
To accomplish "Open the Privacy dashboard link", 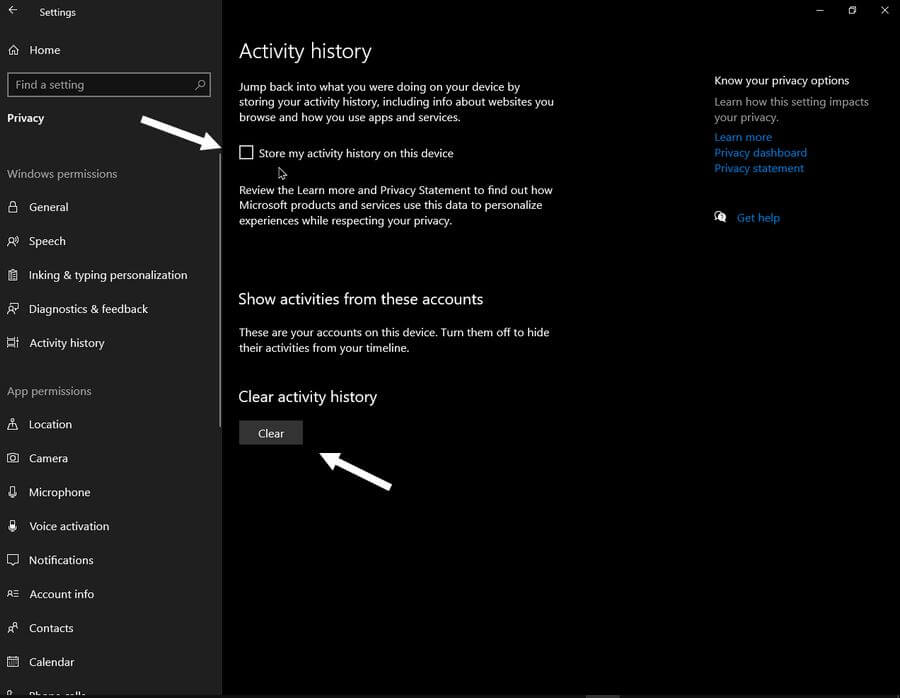I will click(760, 153).
